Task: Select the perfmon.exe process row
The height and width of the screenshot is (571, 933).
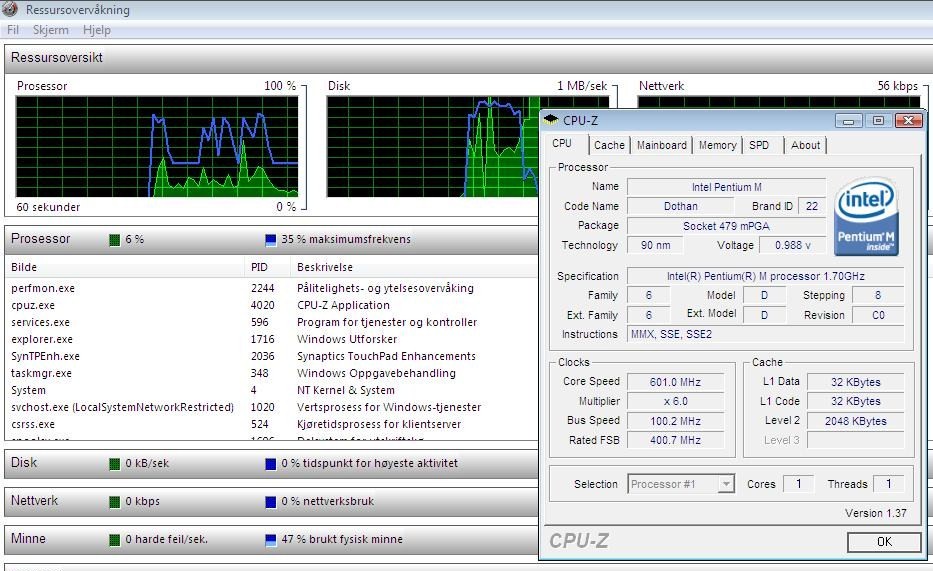Action: [272, 288]
